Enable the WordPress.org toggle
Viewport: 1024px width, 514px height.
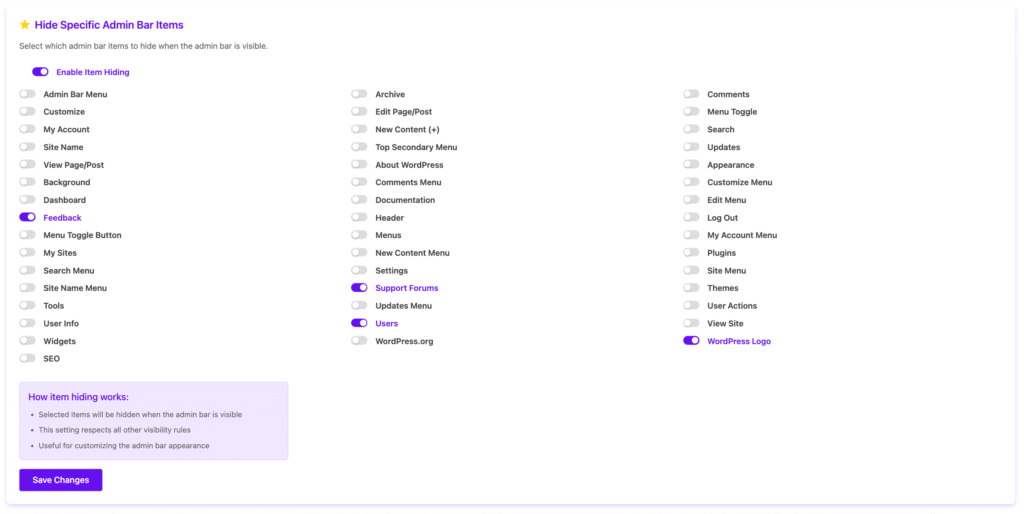pos(359,341)
